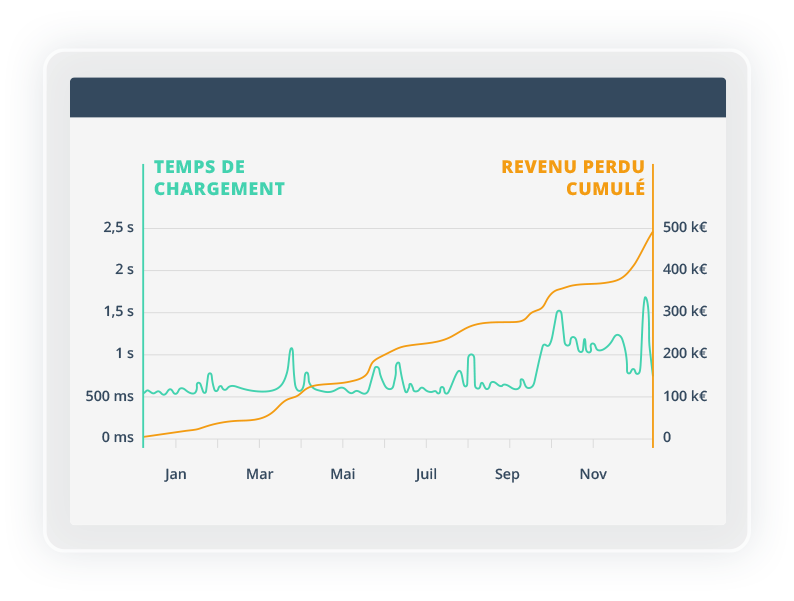Click the 200 k€ right axis label
794x601 pixels.
pos(685,353)
